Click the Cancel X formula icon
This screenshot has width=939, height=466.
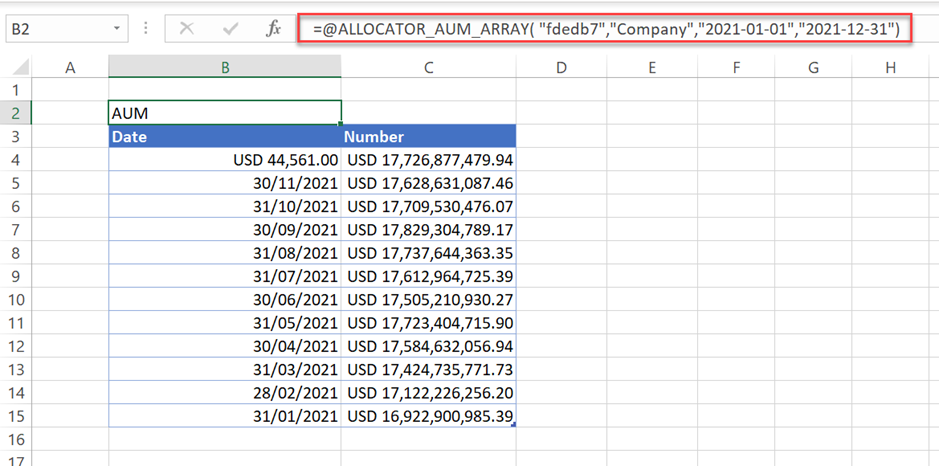click(x=186, y=29)
